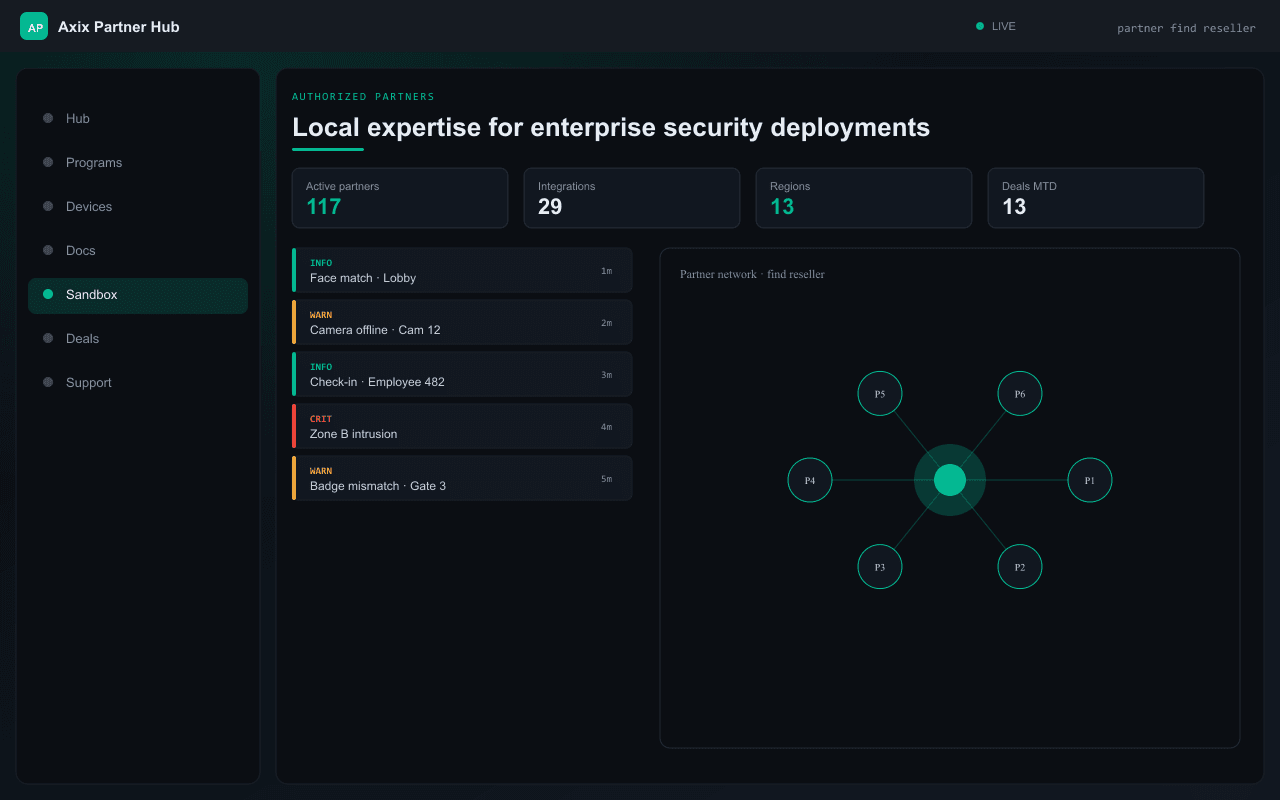Go to Programs in the sidebar
The width and height of the screenshot is (1280, 800).
pyautogui.click(x=138, y=162)
